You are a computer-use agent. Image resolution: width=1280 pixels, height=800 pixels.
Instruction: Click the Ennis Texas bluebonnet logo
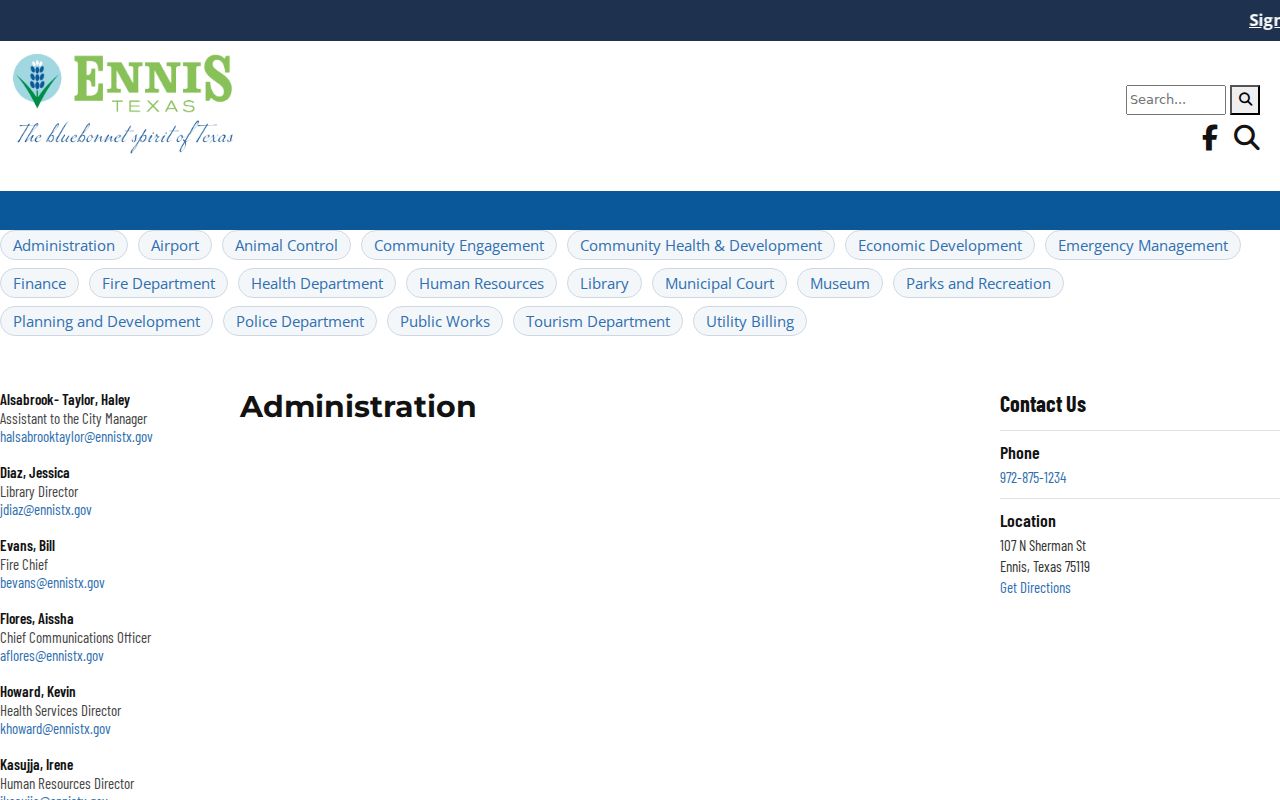(123, 102)
